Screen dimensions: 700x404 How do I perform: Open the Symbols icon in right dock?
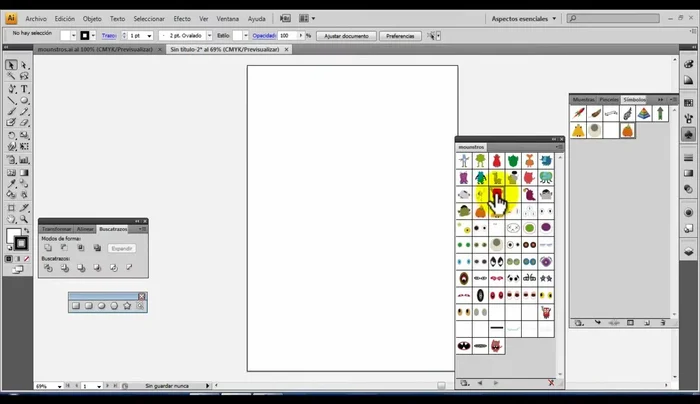pyautogui.click(x=688, y=134)
